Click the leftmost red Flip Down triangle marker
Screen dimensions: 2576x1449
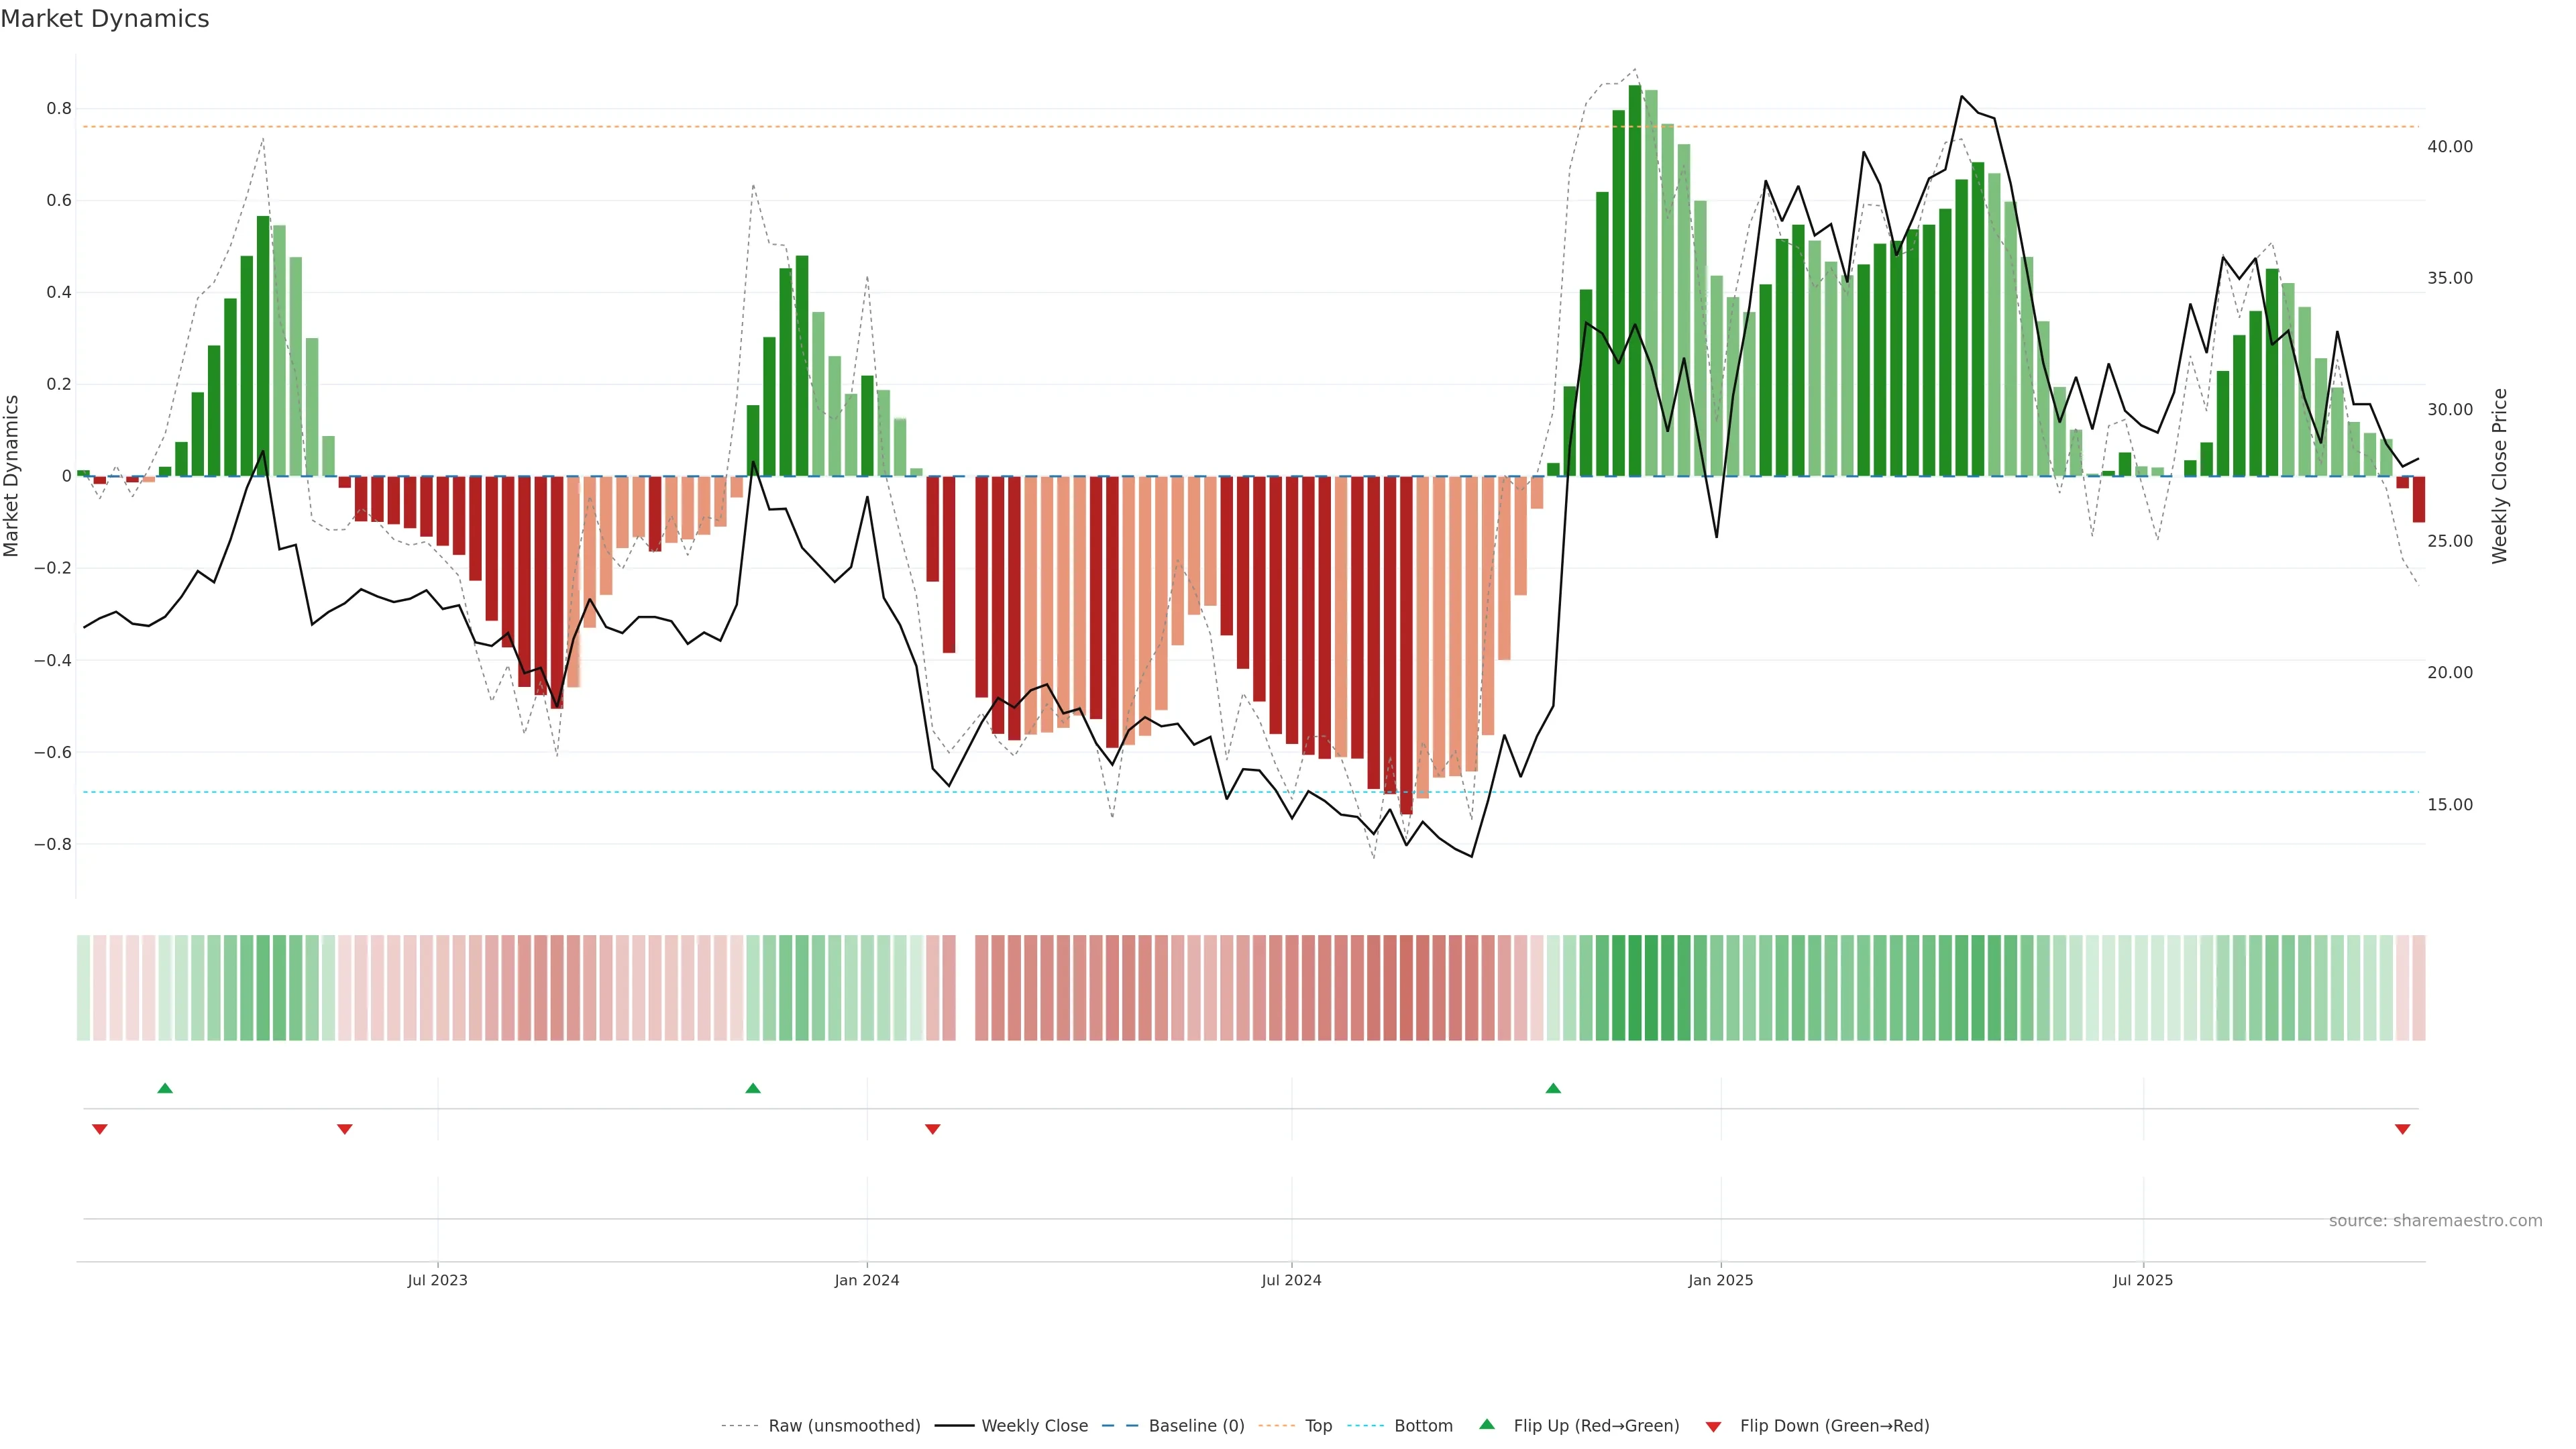(x=100, y=1129)
